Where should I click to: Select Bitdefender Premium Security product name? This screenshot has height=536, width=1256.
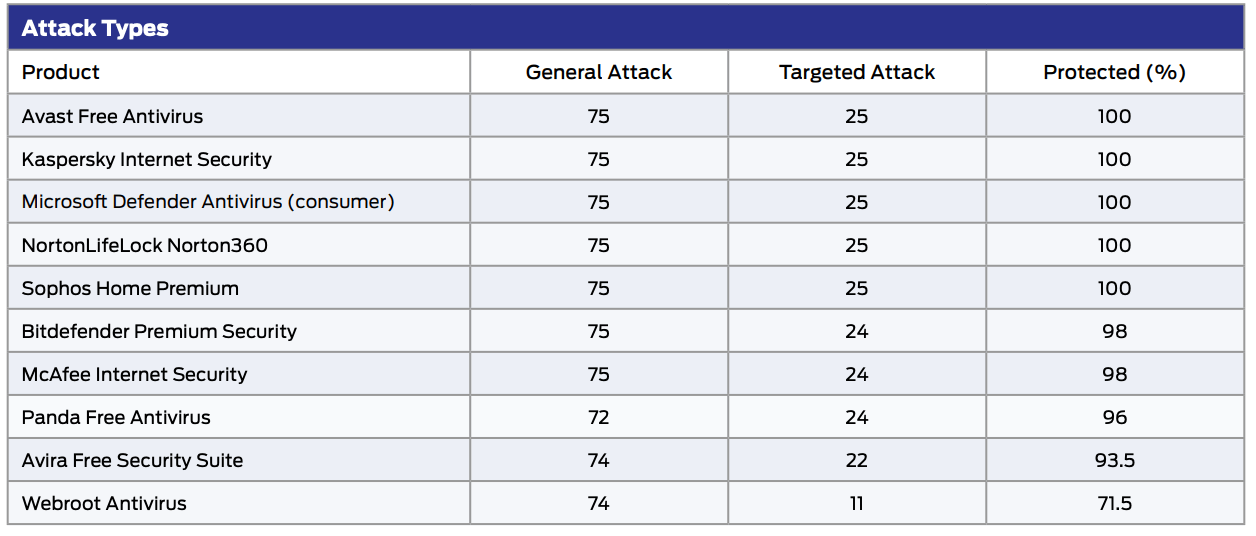pos(159,331)
